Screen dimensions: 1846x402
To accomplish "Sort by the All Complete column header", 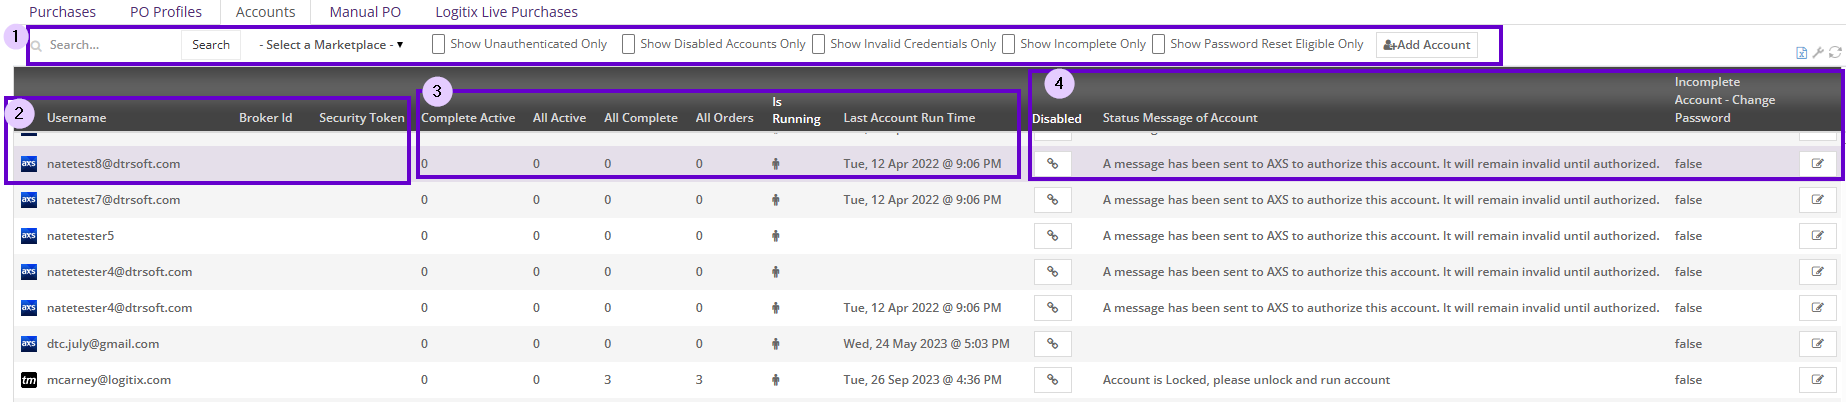I will pyautogui.click(x=641, y=118).
